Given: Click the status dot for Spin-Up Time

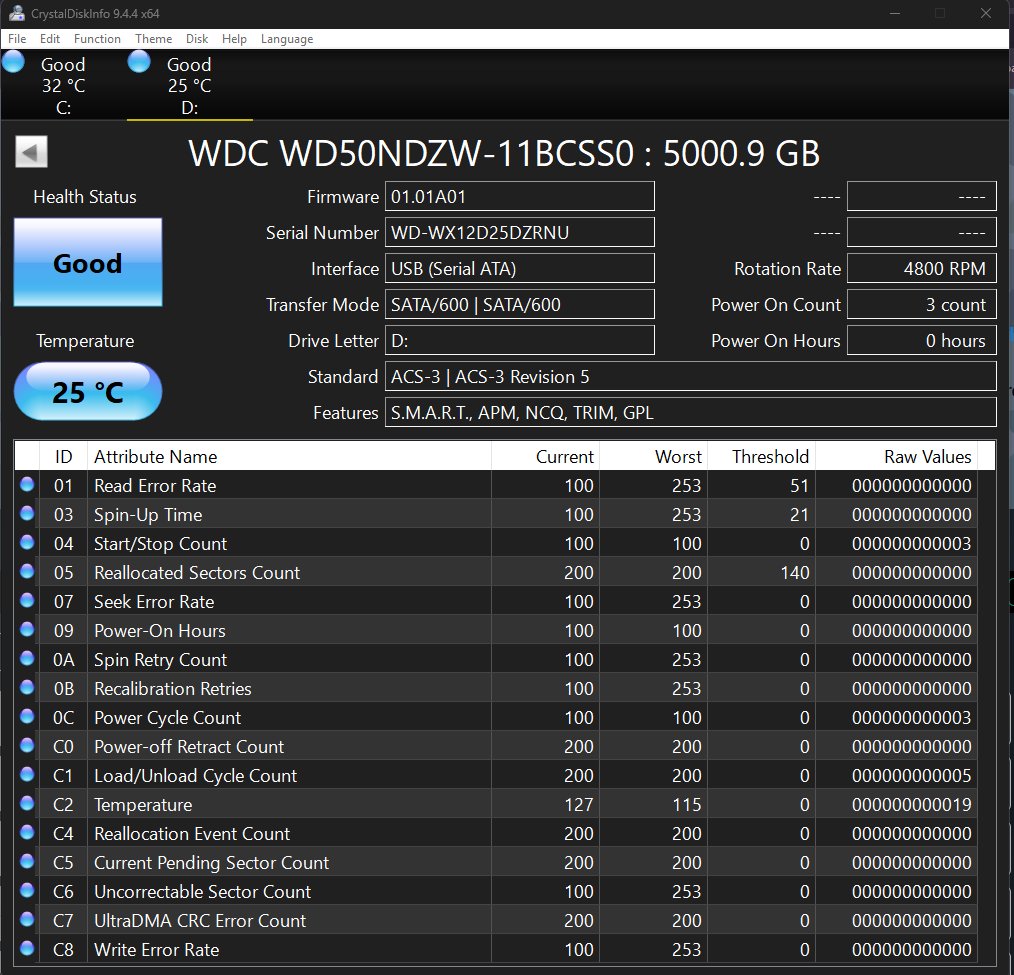Looking at the screenshot, I should (27, 513).
